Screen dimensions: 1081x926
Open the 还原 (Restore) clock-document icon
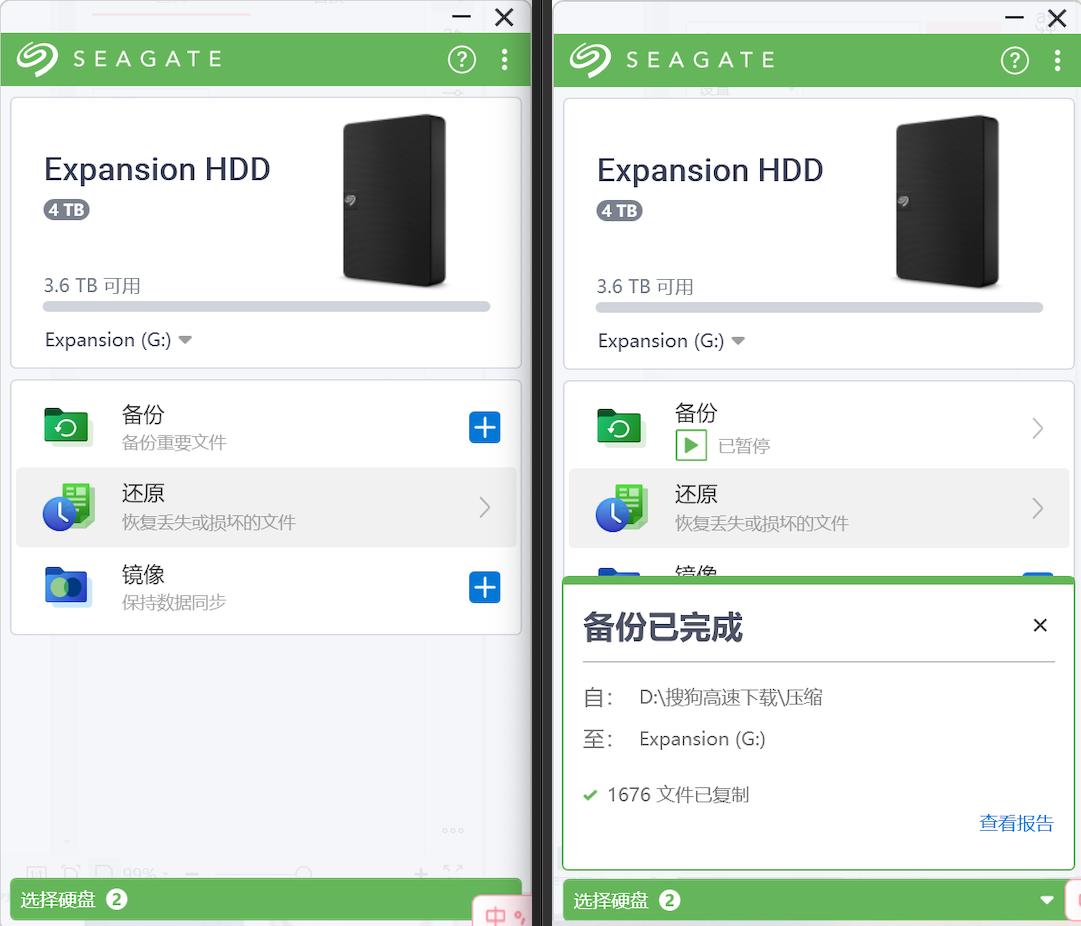pyautogui.click(x=67, y=507)
